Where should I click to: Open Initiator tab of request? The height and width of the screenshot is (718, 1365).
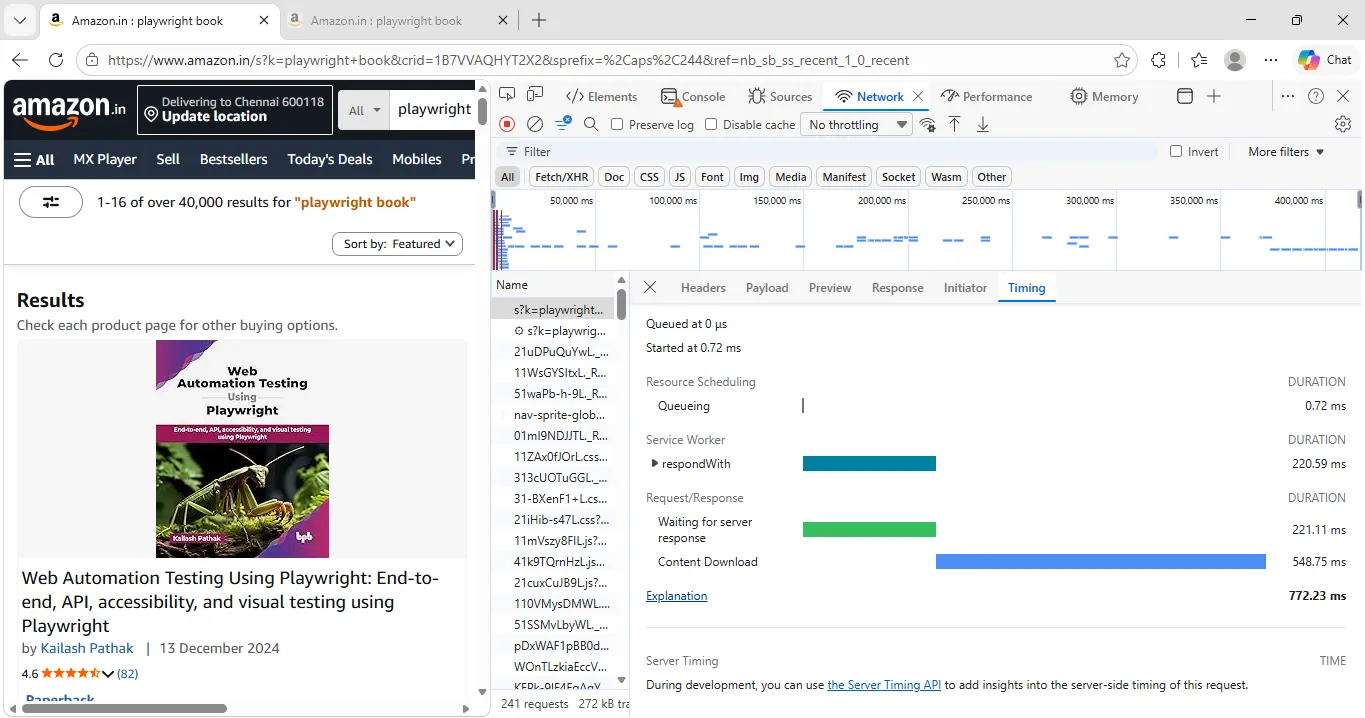coord(965,287)
